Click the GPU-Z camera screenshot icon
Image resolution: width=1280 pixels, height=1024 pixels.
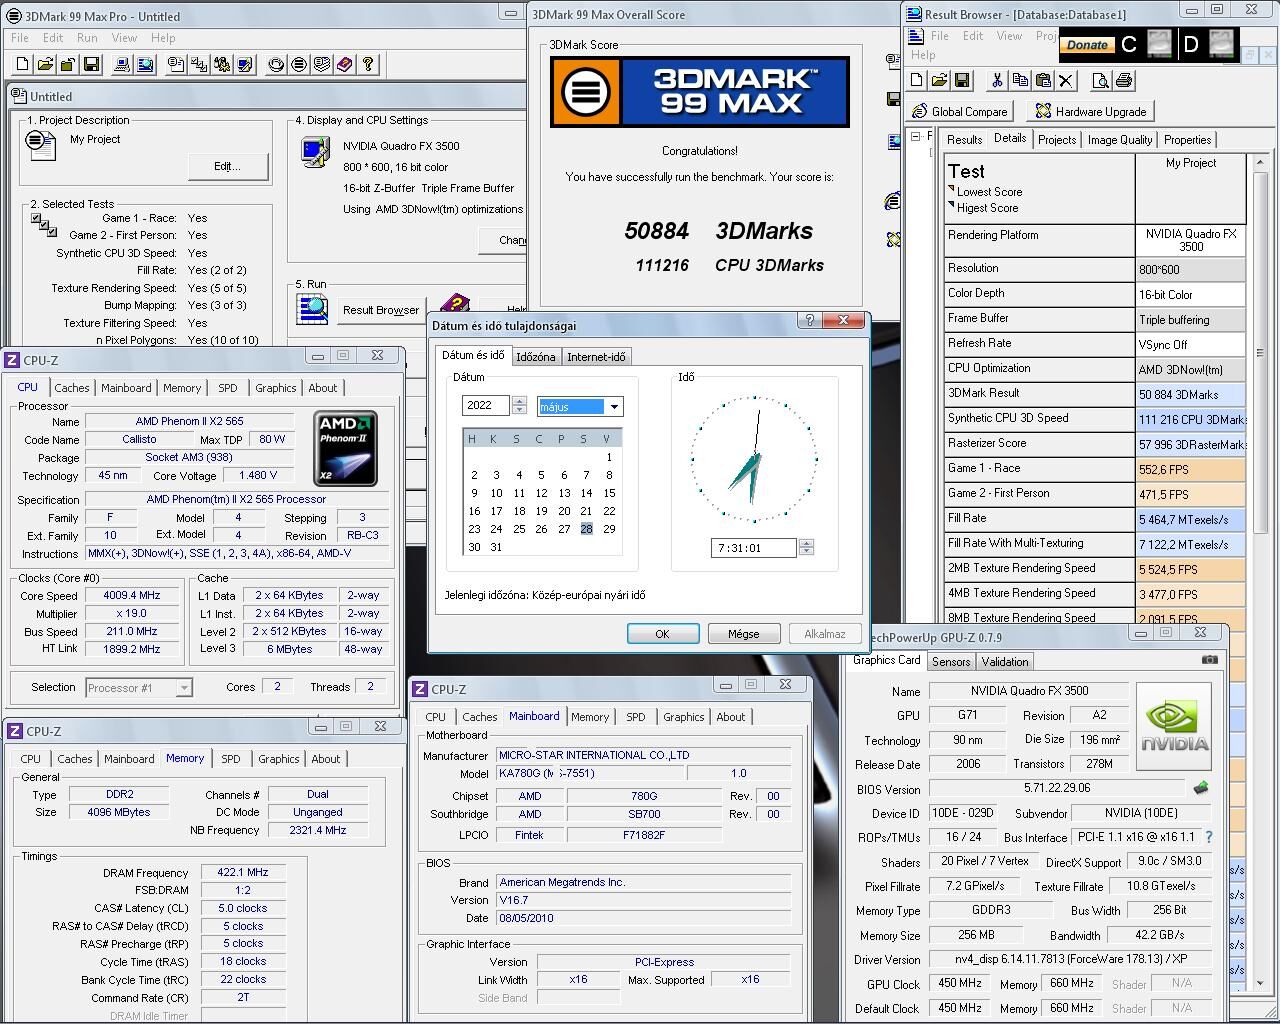(x=1210, y=660)
